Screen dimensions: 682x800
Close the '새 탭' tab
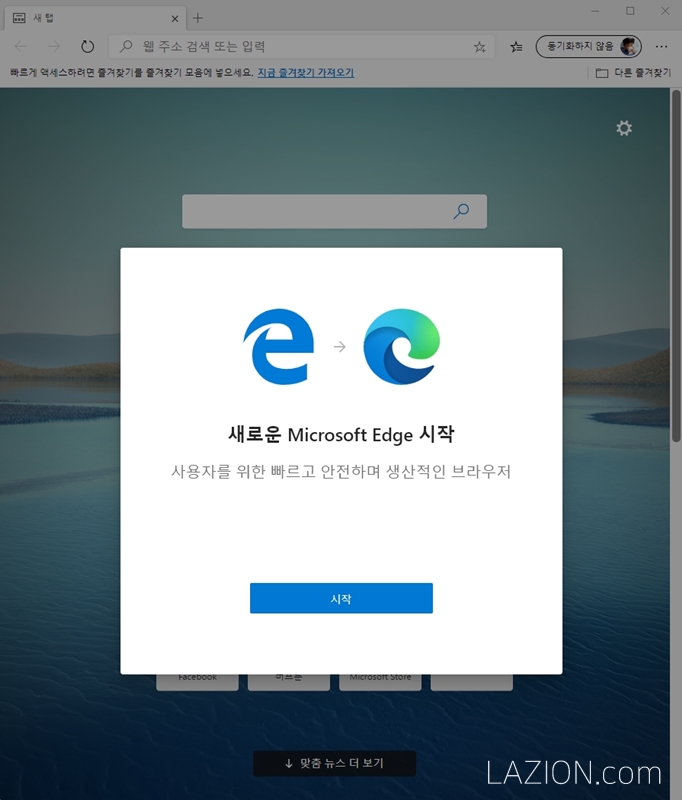174,18
